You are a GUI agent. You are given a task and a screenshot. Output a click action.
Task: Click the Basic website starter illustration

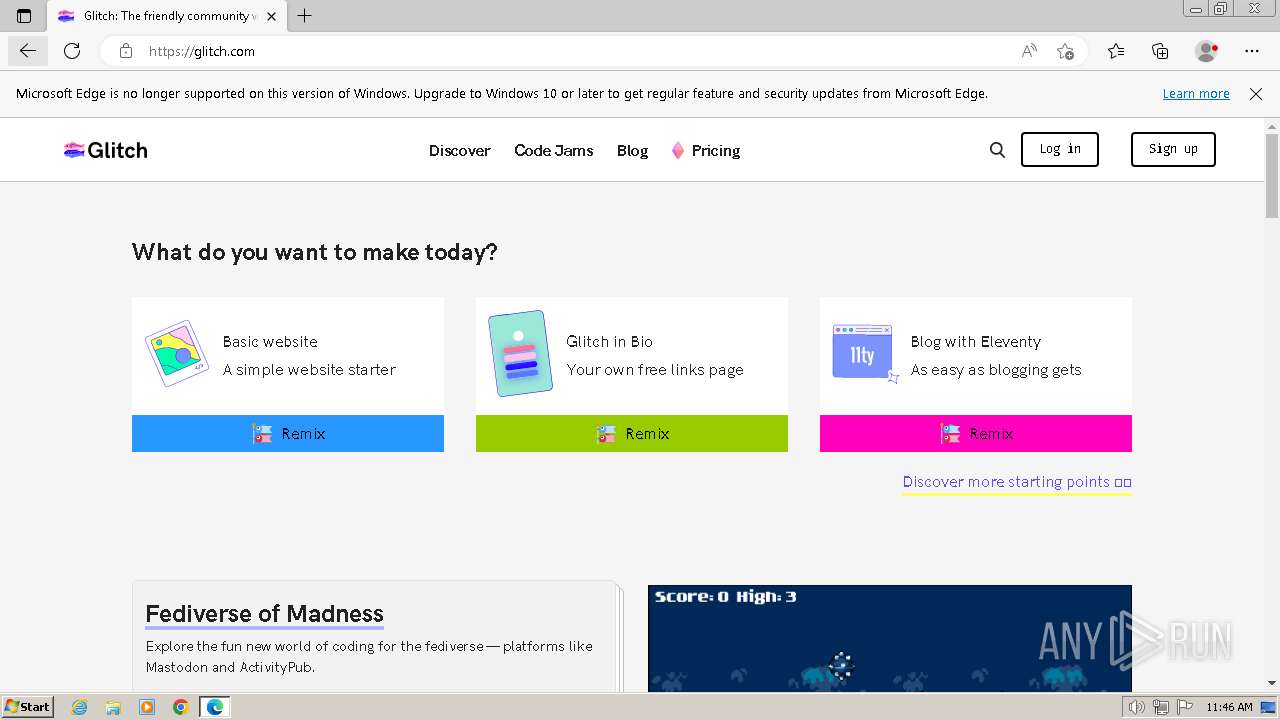tap(177, 353)
